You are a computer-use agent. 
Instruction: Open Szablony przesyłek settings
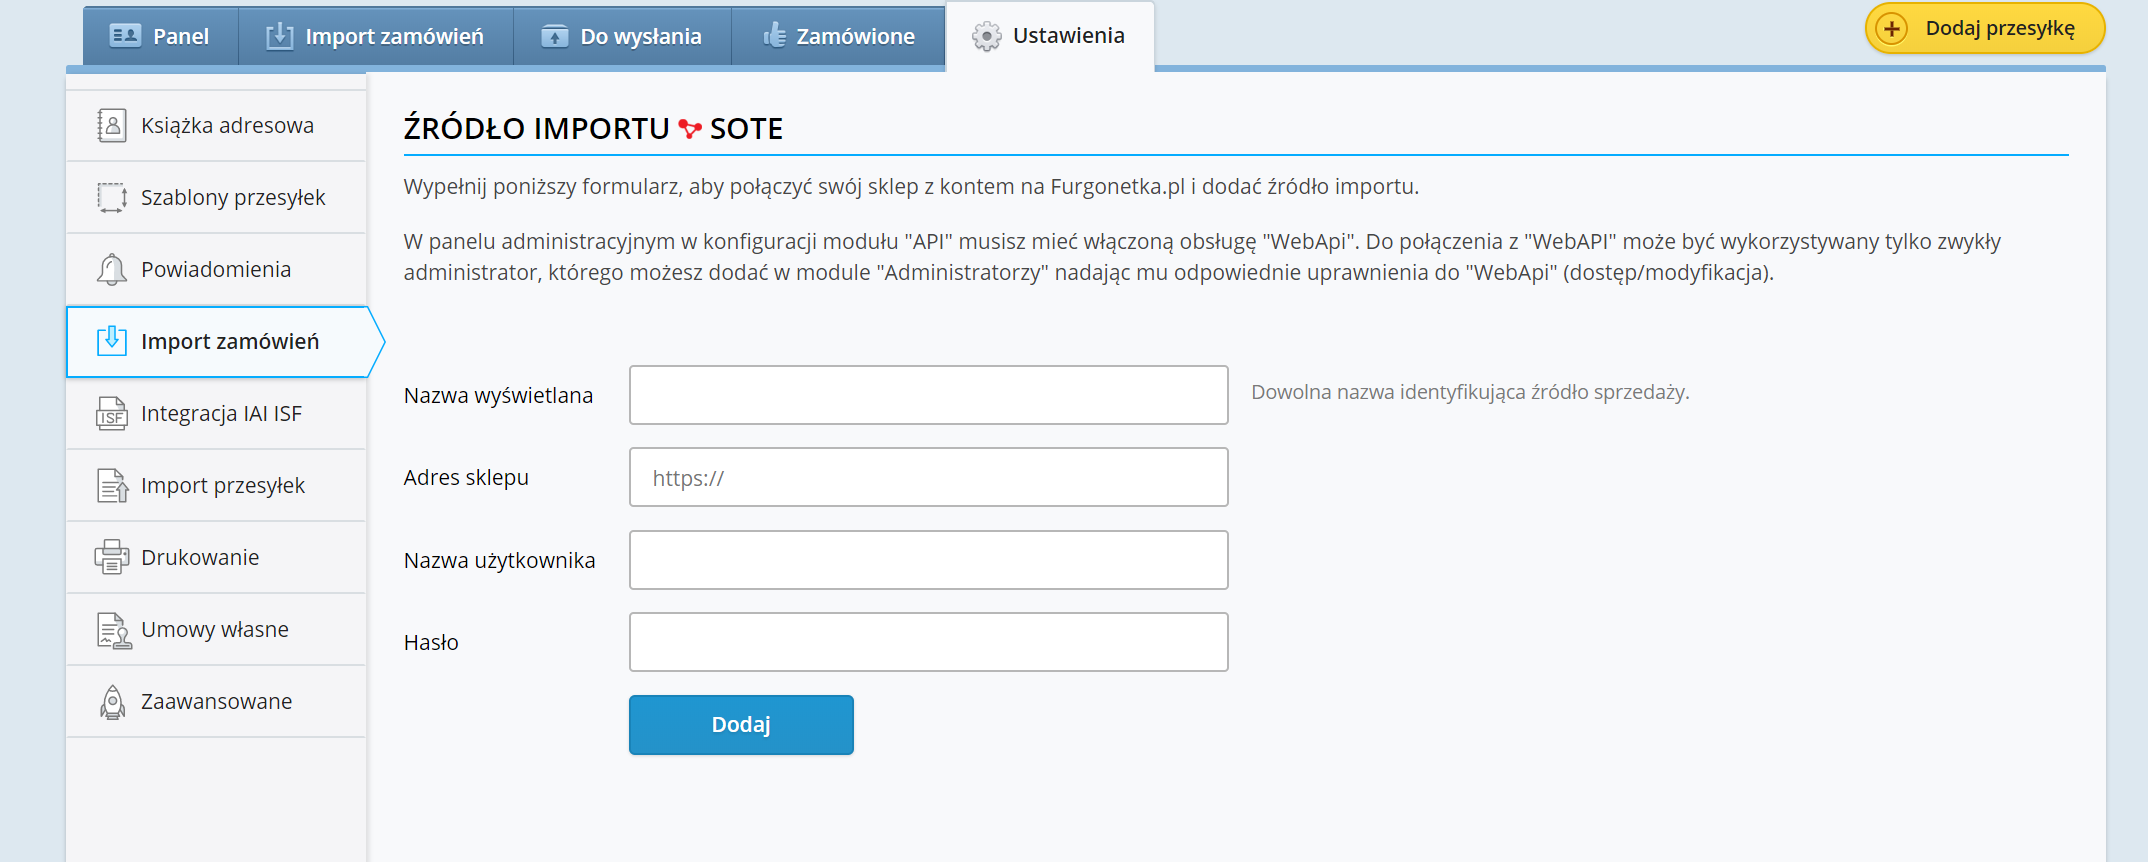coord(216,198)
